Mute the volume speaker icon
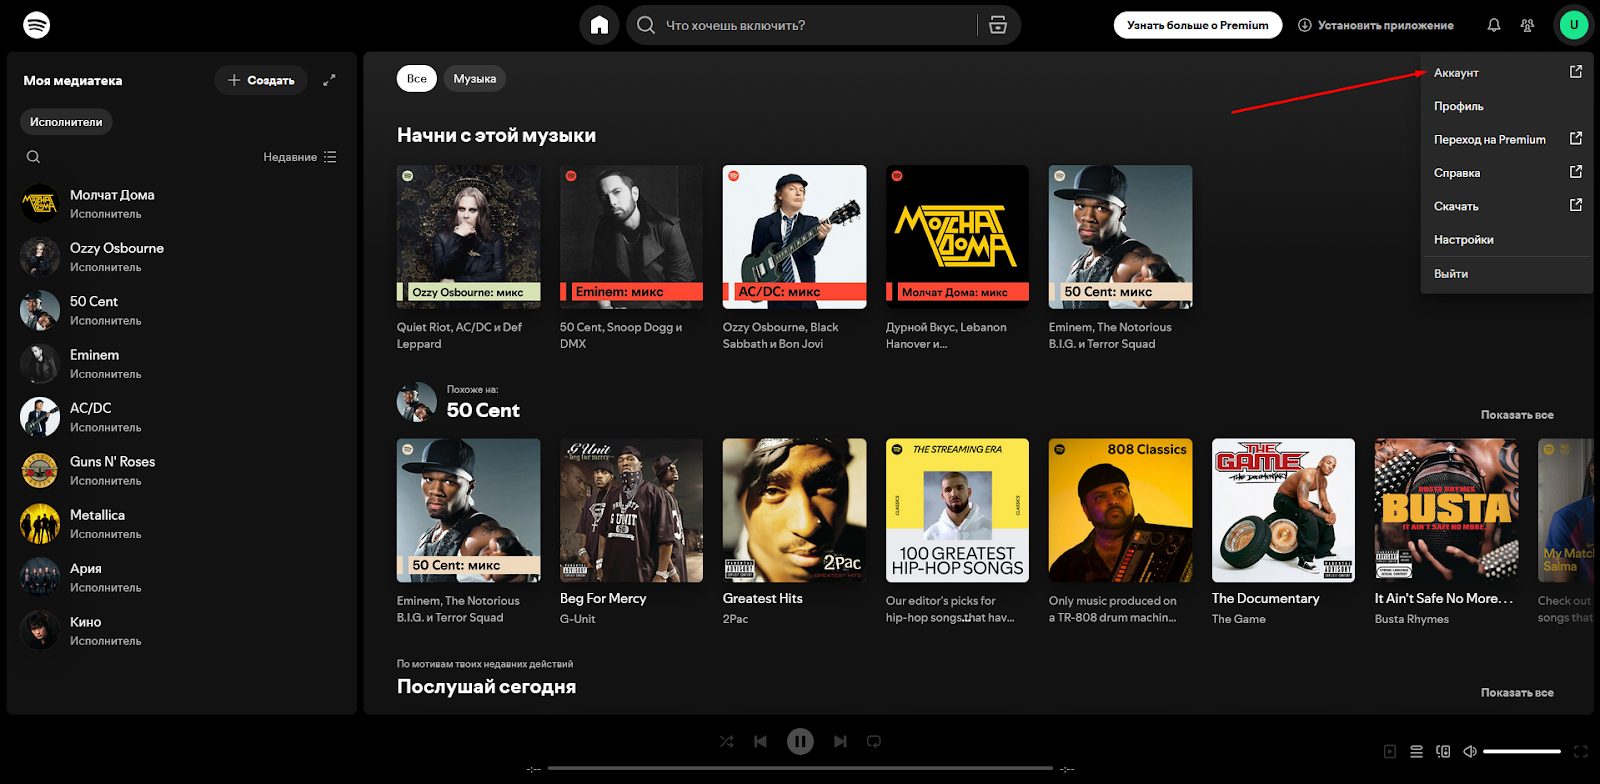The width and height of the screenshot is (1600, 784). point(1469,751)
